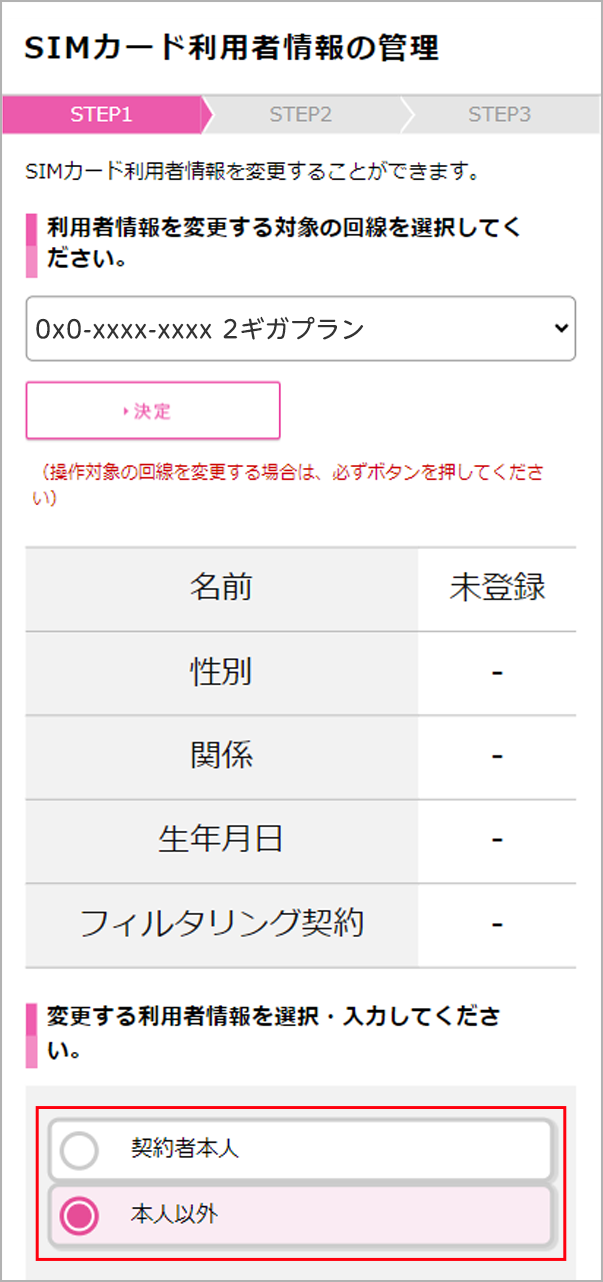Go to the STEP2 tab
Screen dimensions: 603x1282
click(x=300, y=115)
